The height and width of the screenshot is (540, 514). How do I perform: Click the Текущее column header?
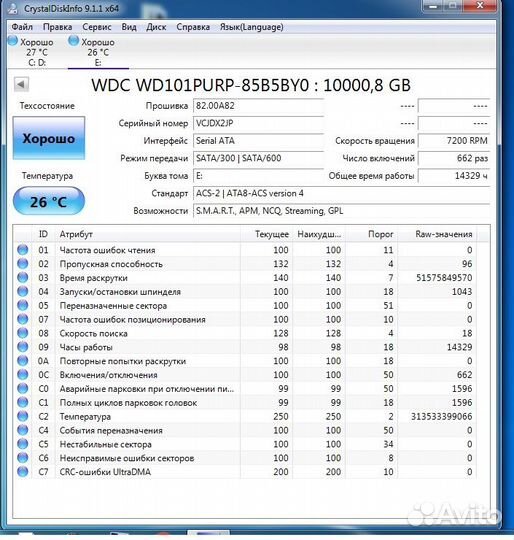pyautogui.click(x=266, y=234)
